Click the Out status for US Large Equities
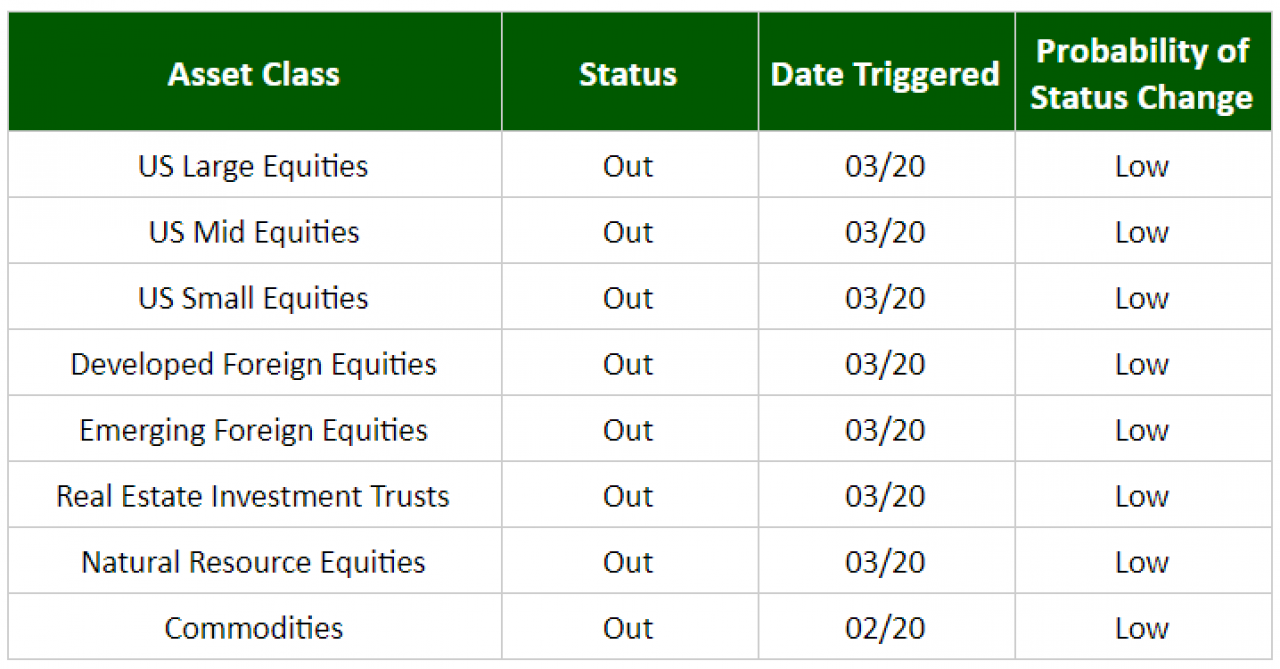Screen dimensions: 1280x669 [628, 166]
